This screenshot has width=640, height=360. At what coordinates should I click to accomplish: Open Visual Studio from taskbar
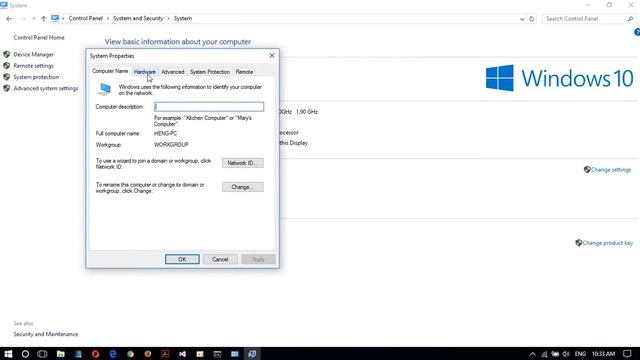182,354
